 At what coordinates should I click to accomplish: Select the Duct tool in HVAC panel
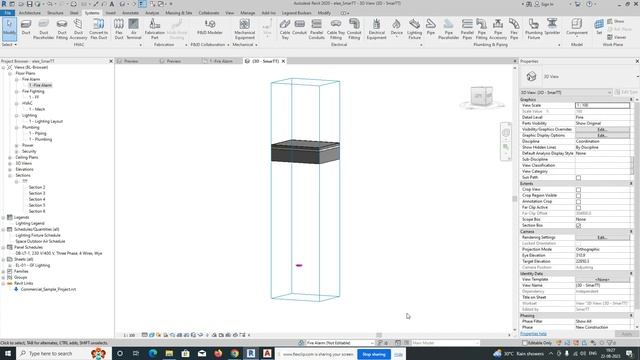point(26,28)
